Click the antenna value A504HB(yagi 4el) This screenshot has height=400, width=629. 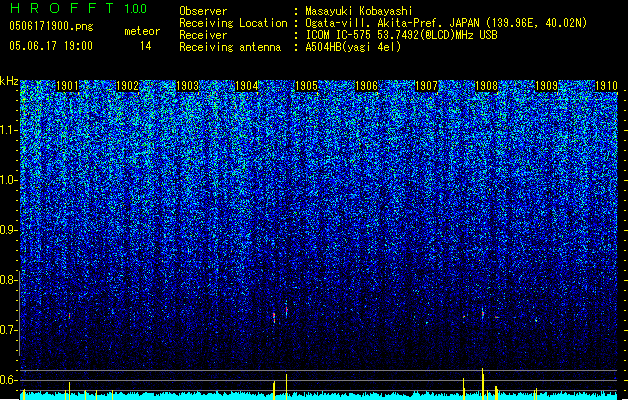353,47
